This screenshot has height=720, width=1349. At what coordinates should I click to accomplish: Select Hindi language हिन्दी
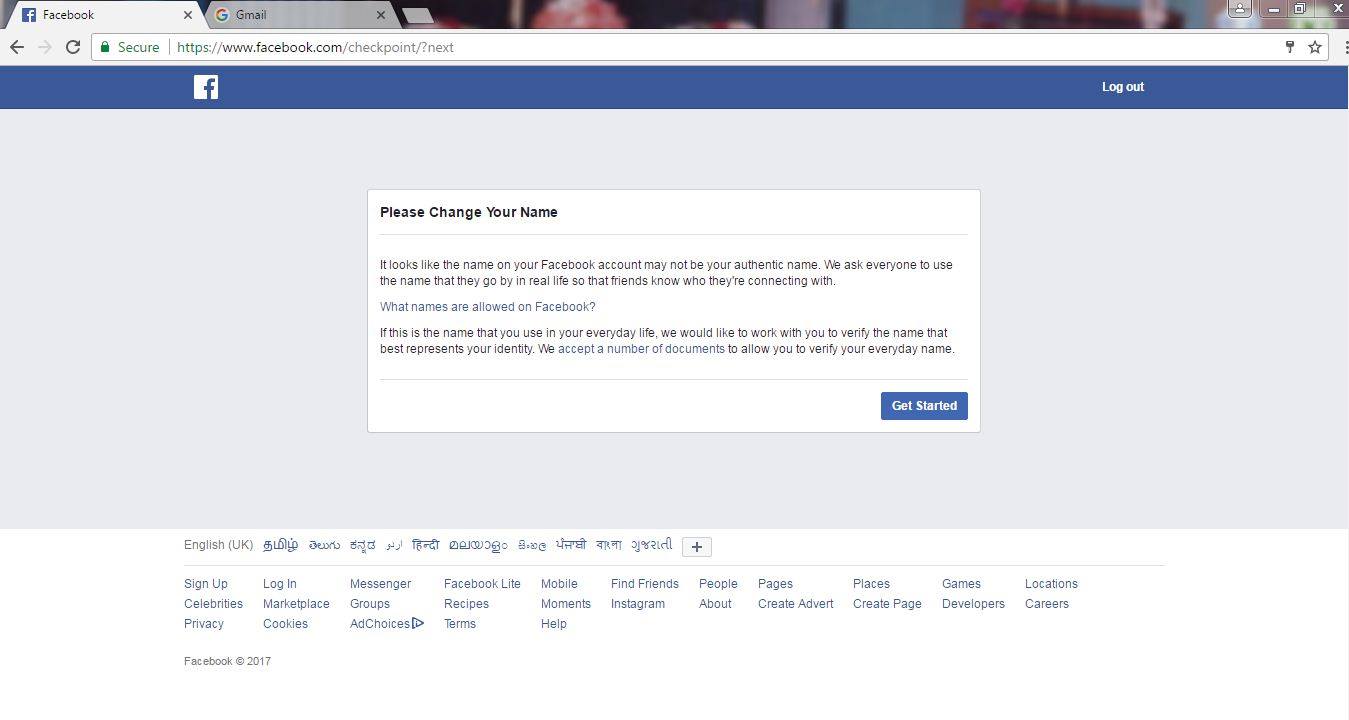click(425, 545)
